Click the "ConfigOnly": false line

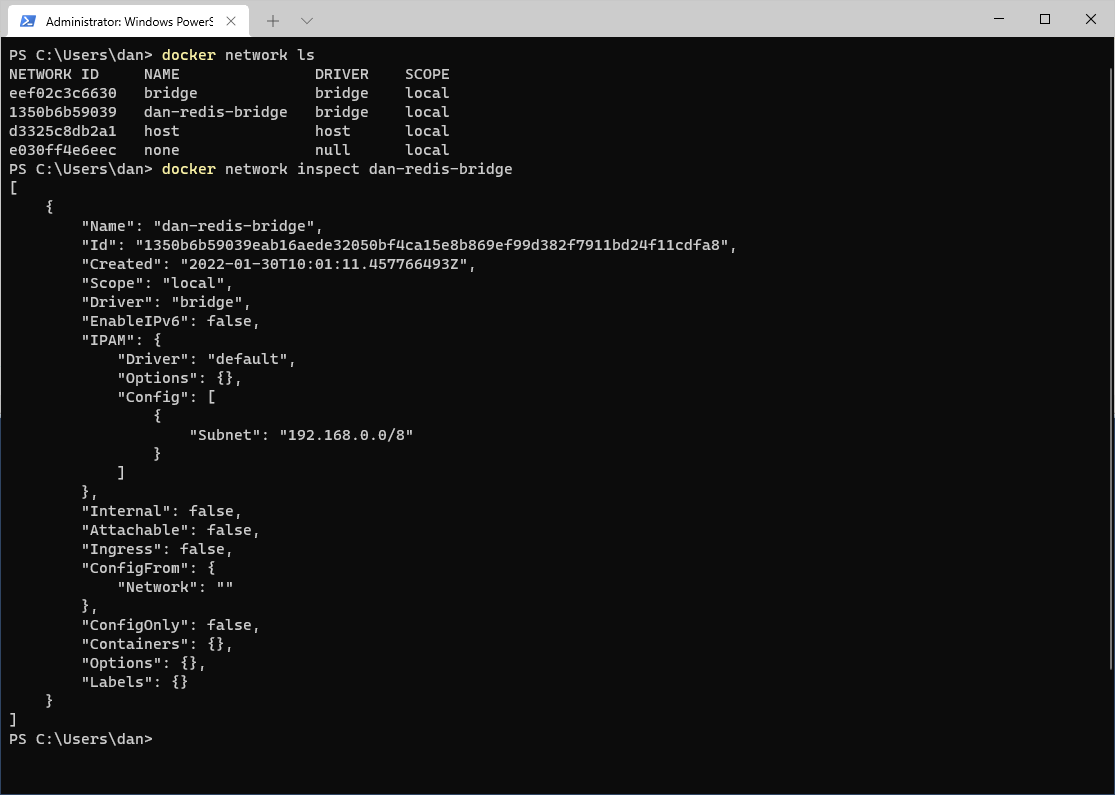coord(171,626)
